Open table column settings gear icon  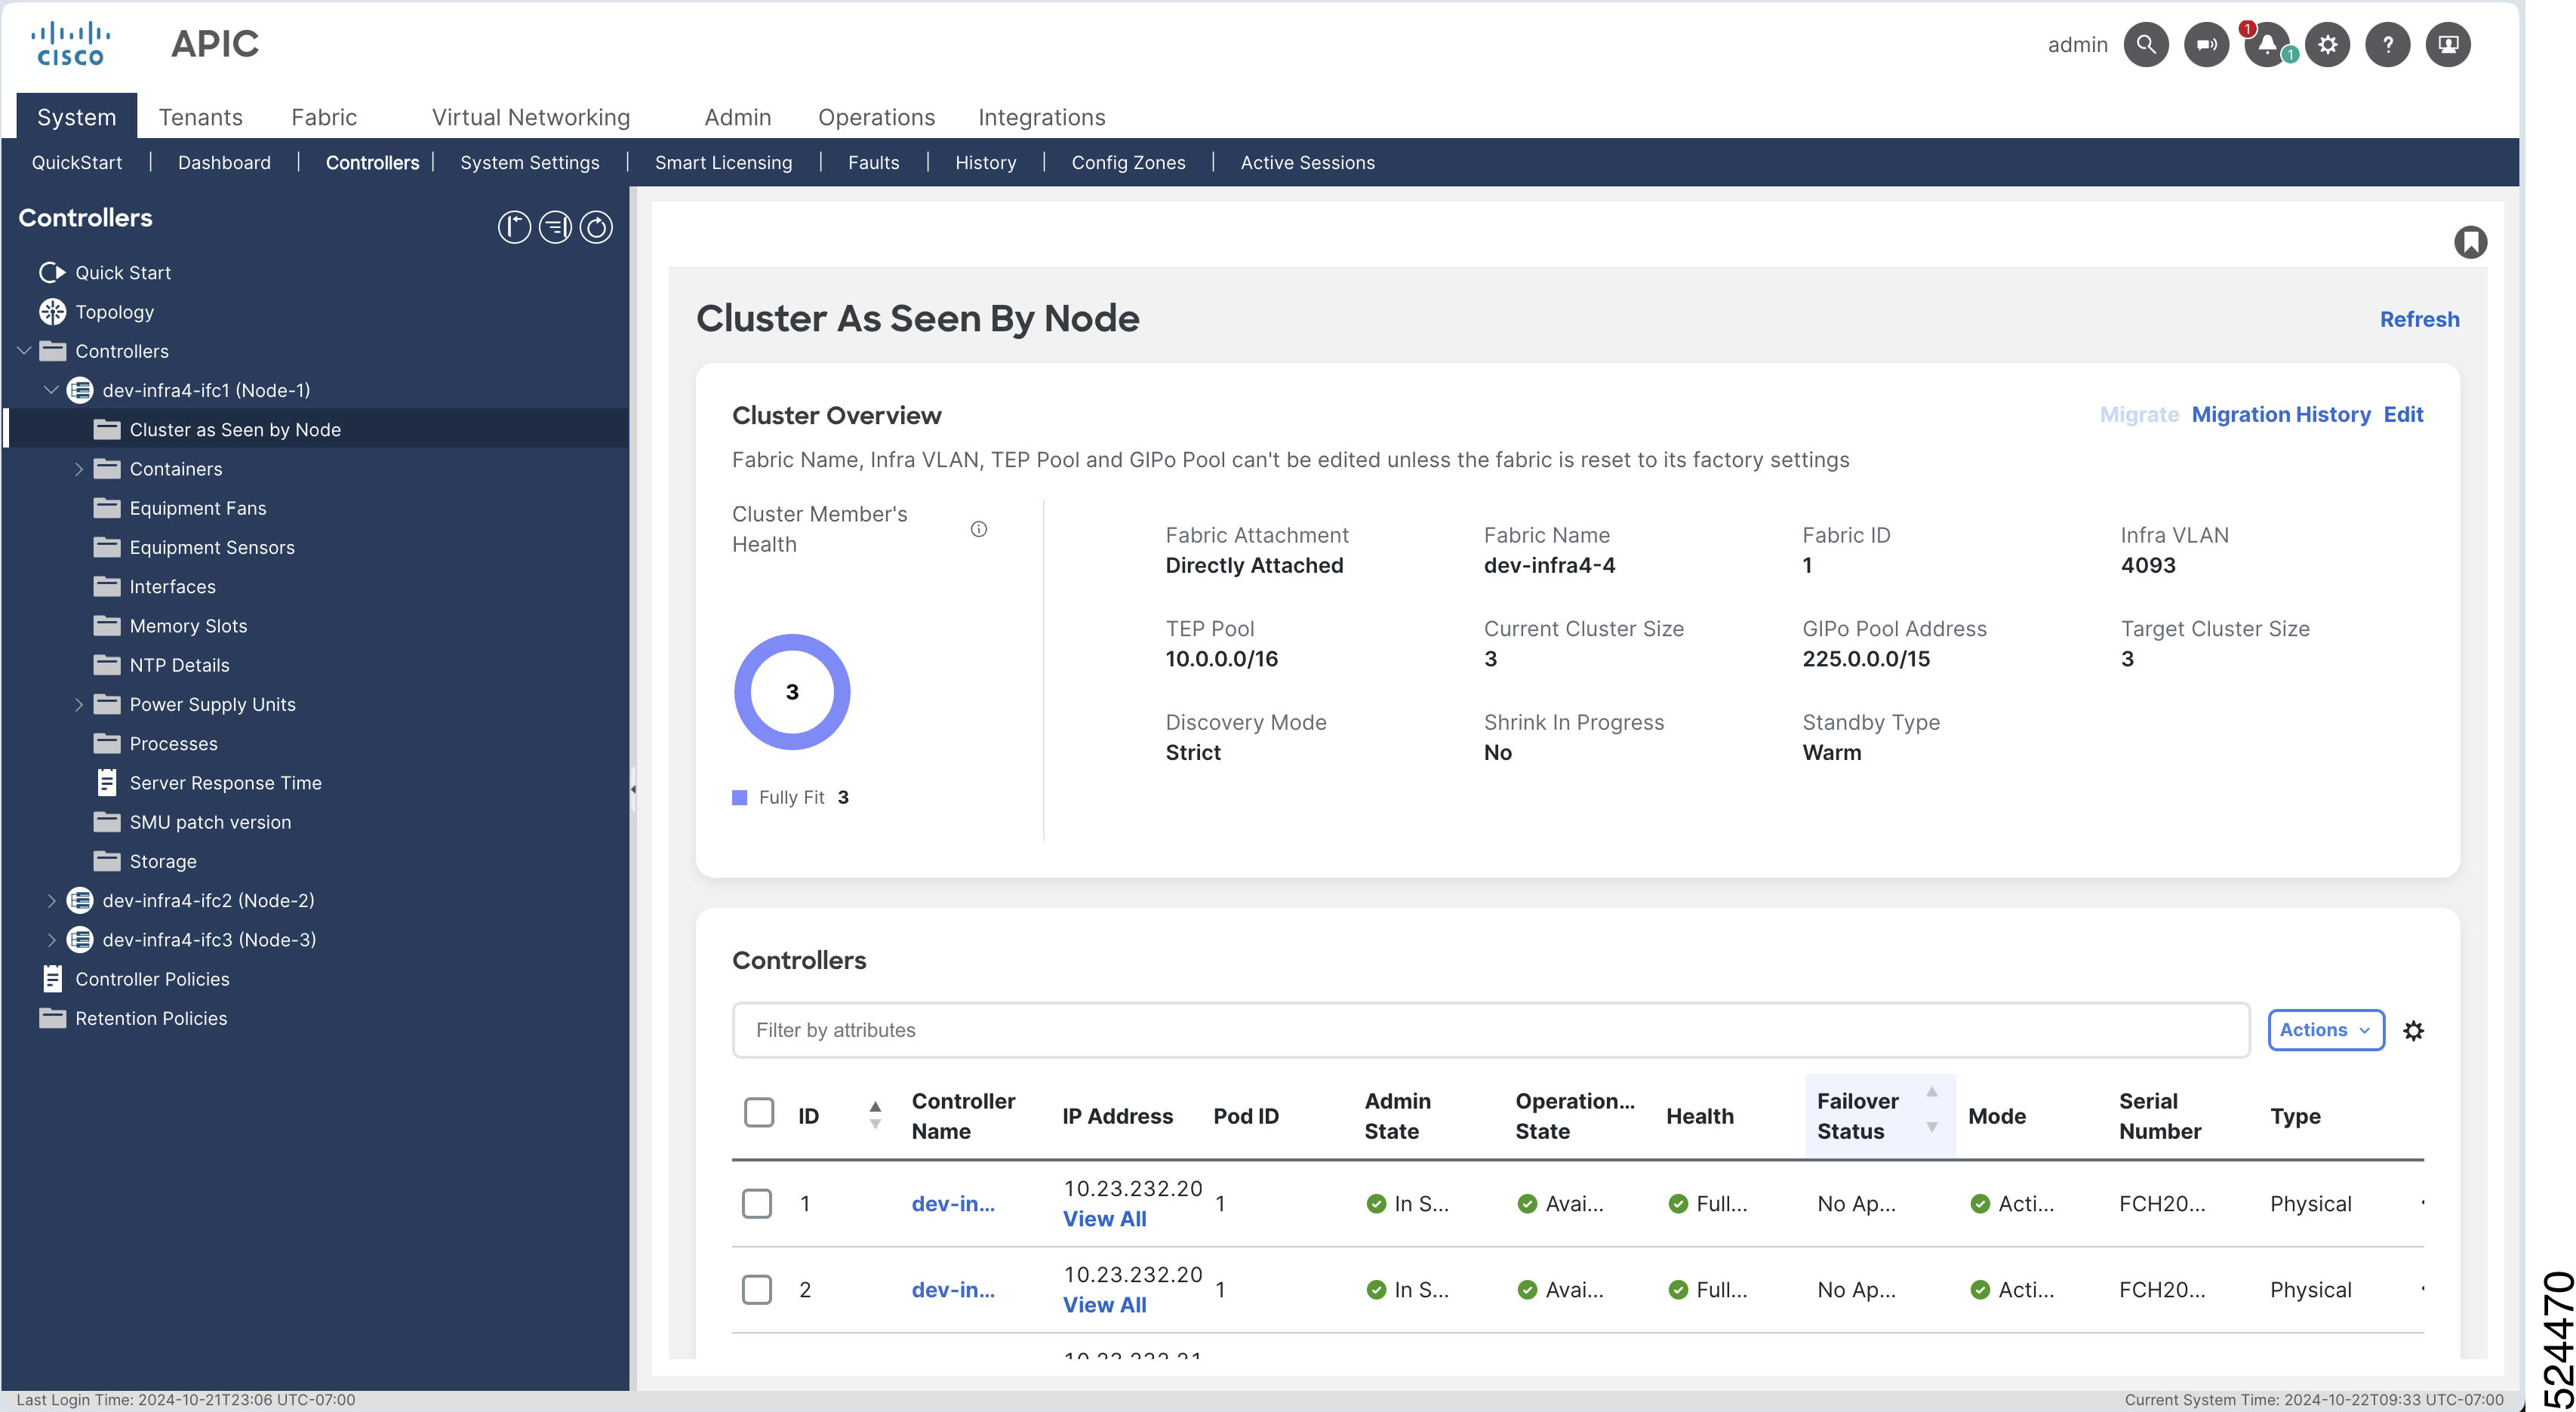pos(2413,1031)
